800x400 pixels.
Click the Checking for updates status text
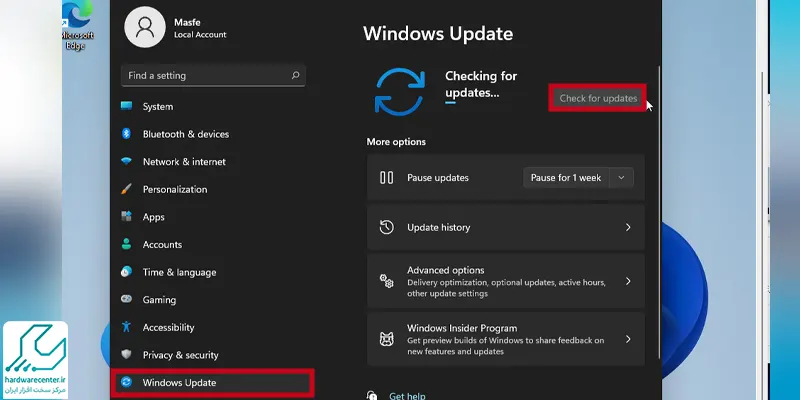(x=481, y=84)
